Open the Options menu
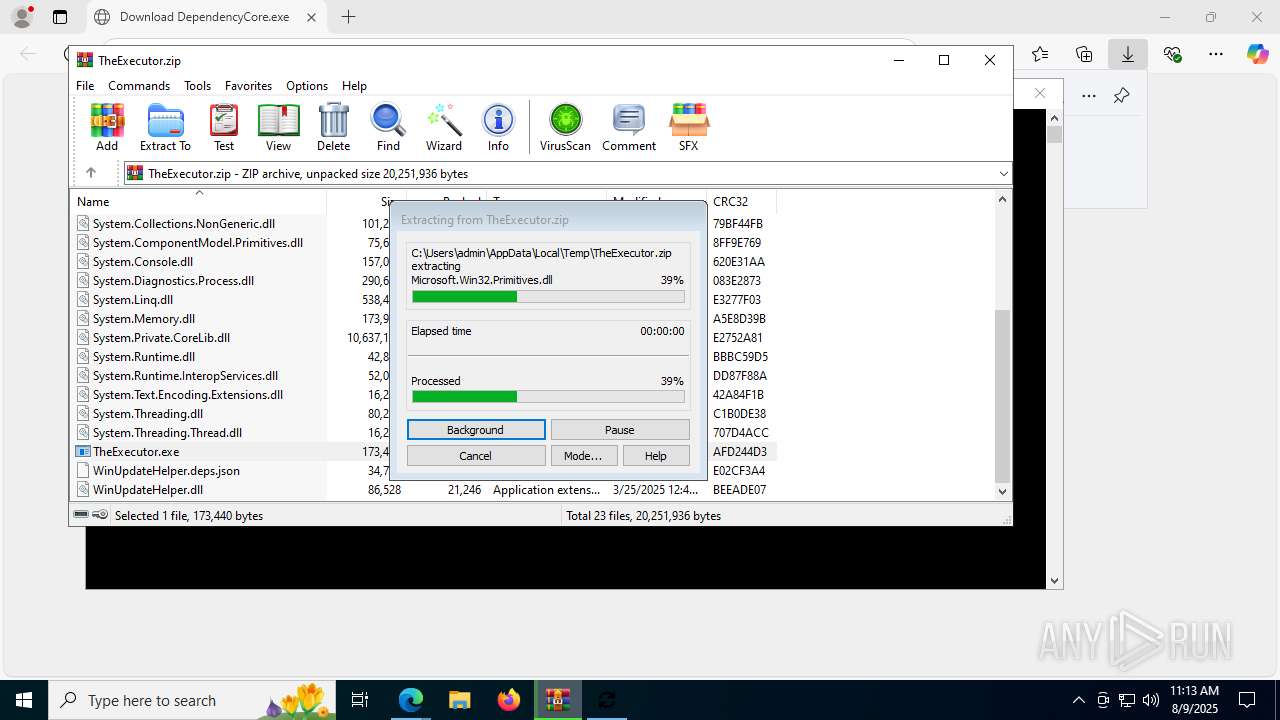1280x720 pixels. [307, 86]
